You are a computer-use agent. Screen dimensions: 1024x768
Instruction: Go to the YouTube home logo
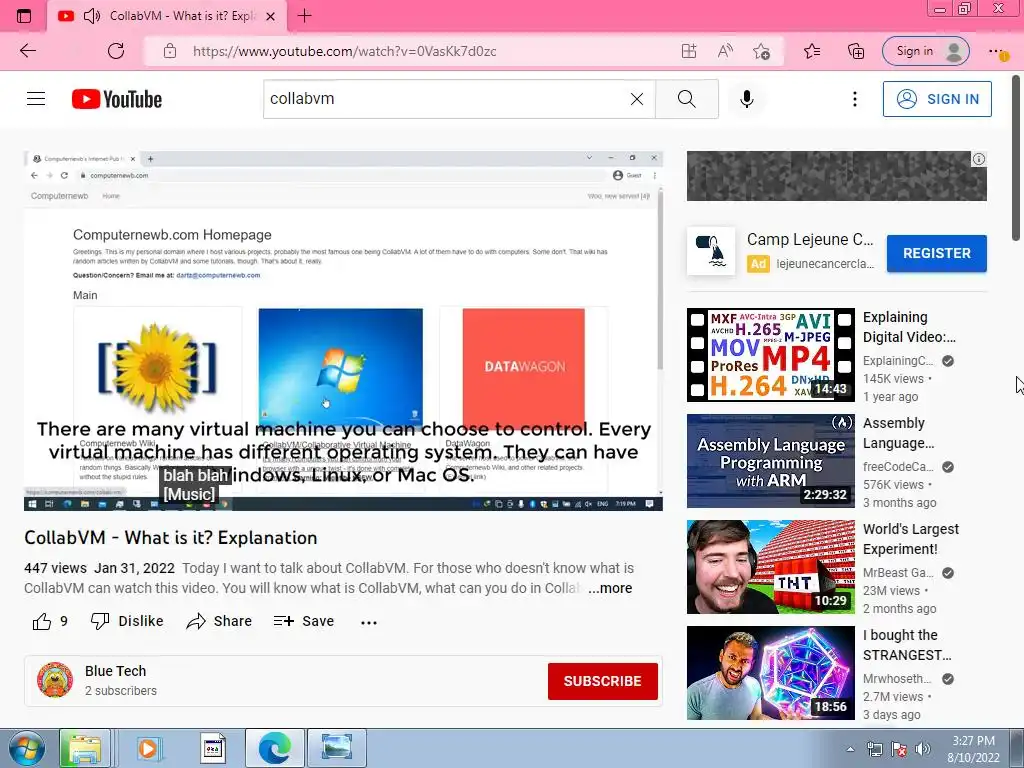pyautogui.click(x=117, y=99)
